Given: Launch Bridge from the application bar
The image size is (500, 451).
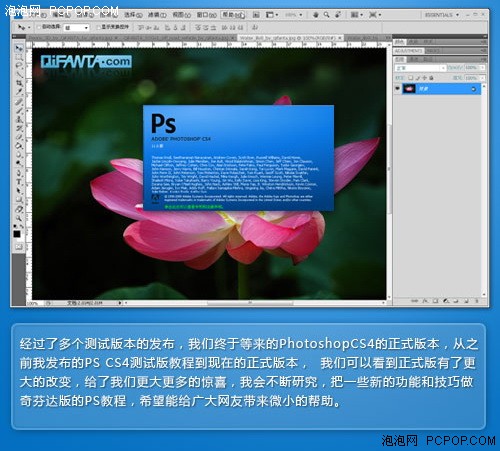Looking at the screenshot, I should coord(256,15).
